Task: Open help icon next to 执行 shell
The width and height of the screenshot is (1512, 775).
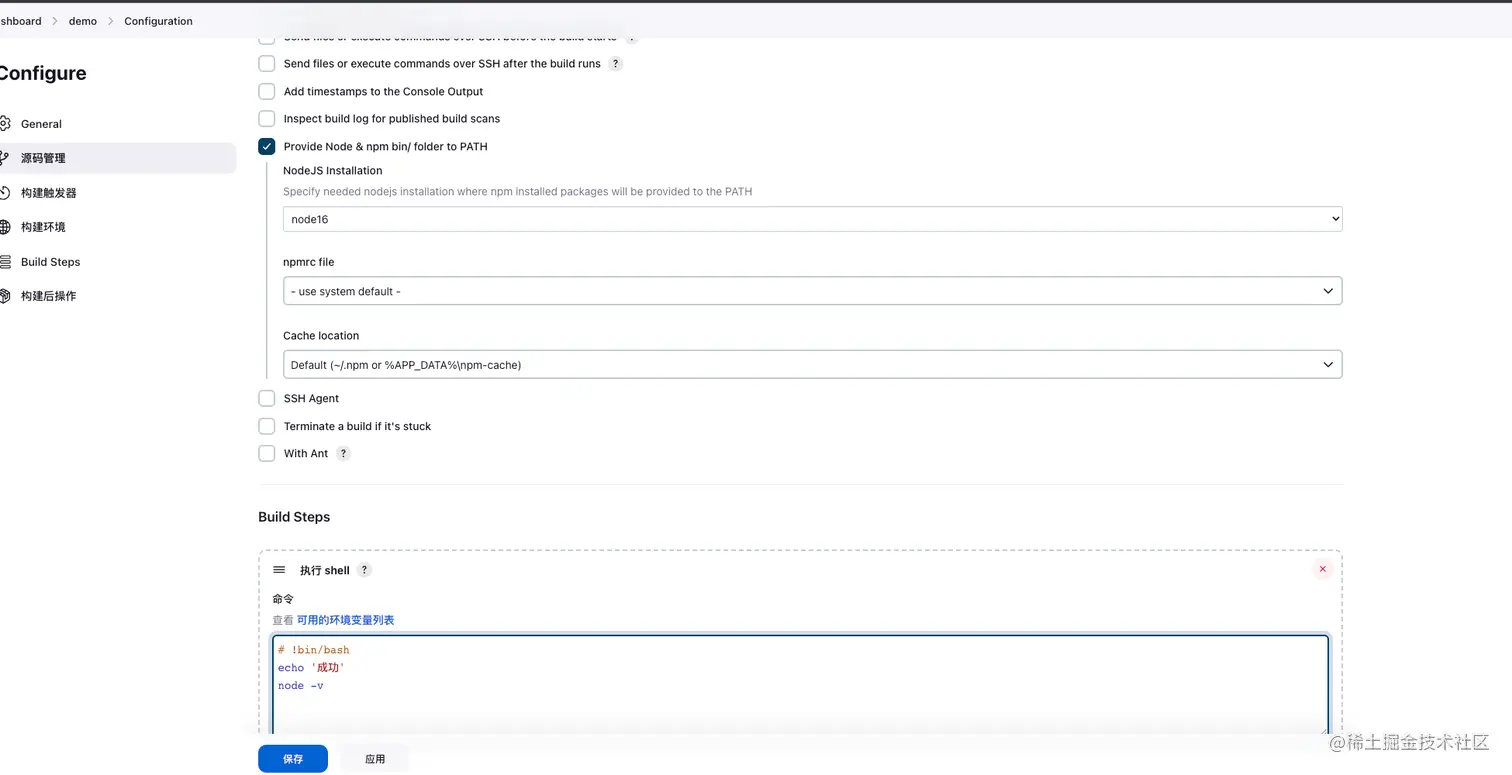Action: tap(365, 570)
